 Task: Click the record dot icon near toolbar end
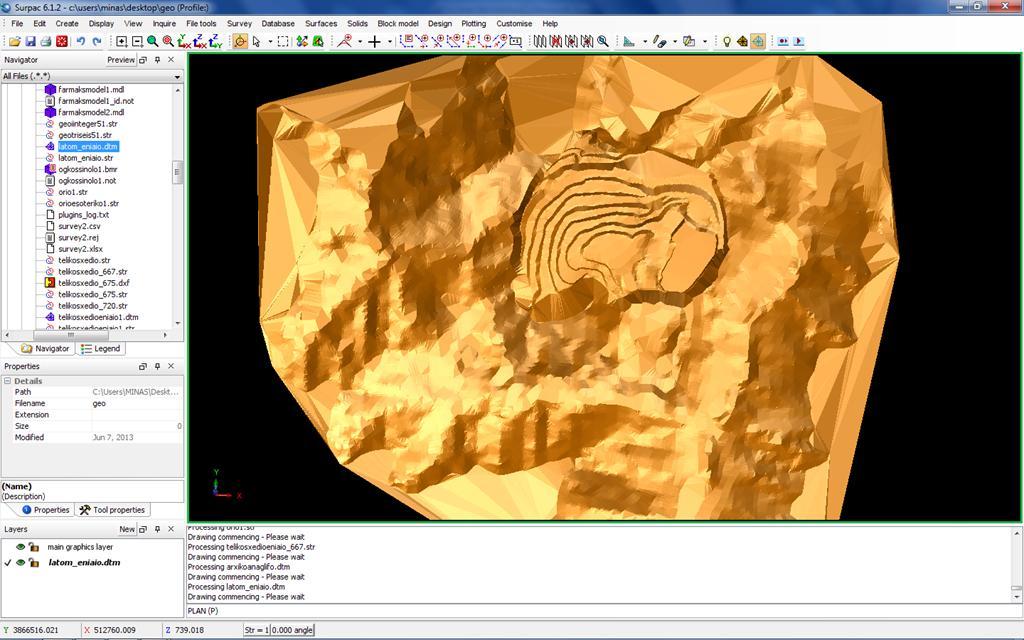click(782, 41)
